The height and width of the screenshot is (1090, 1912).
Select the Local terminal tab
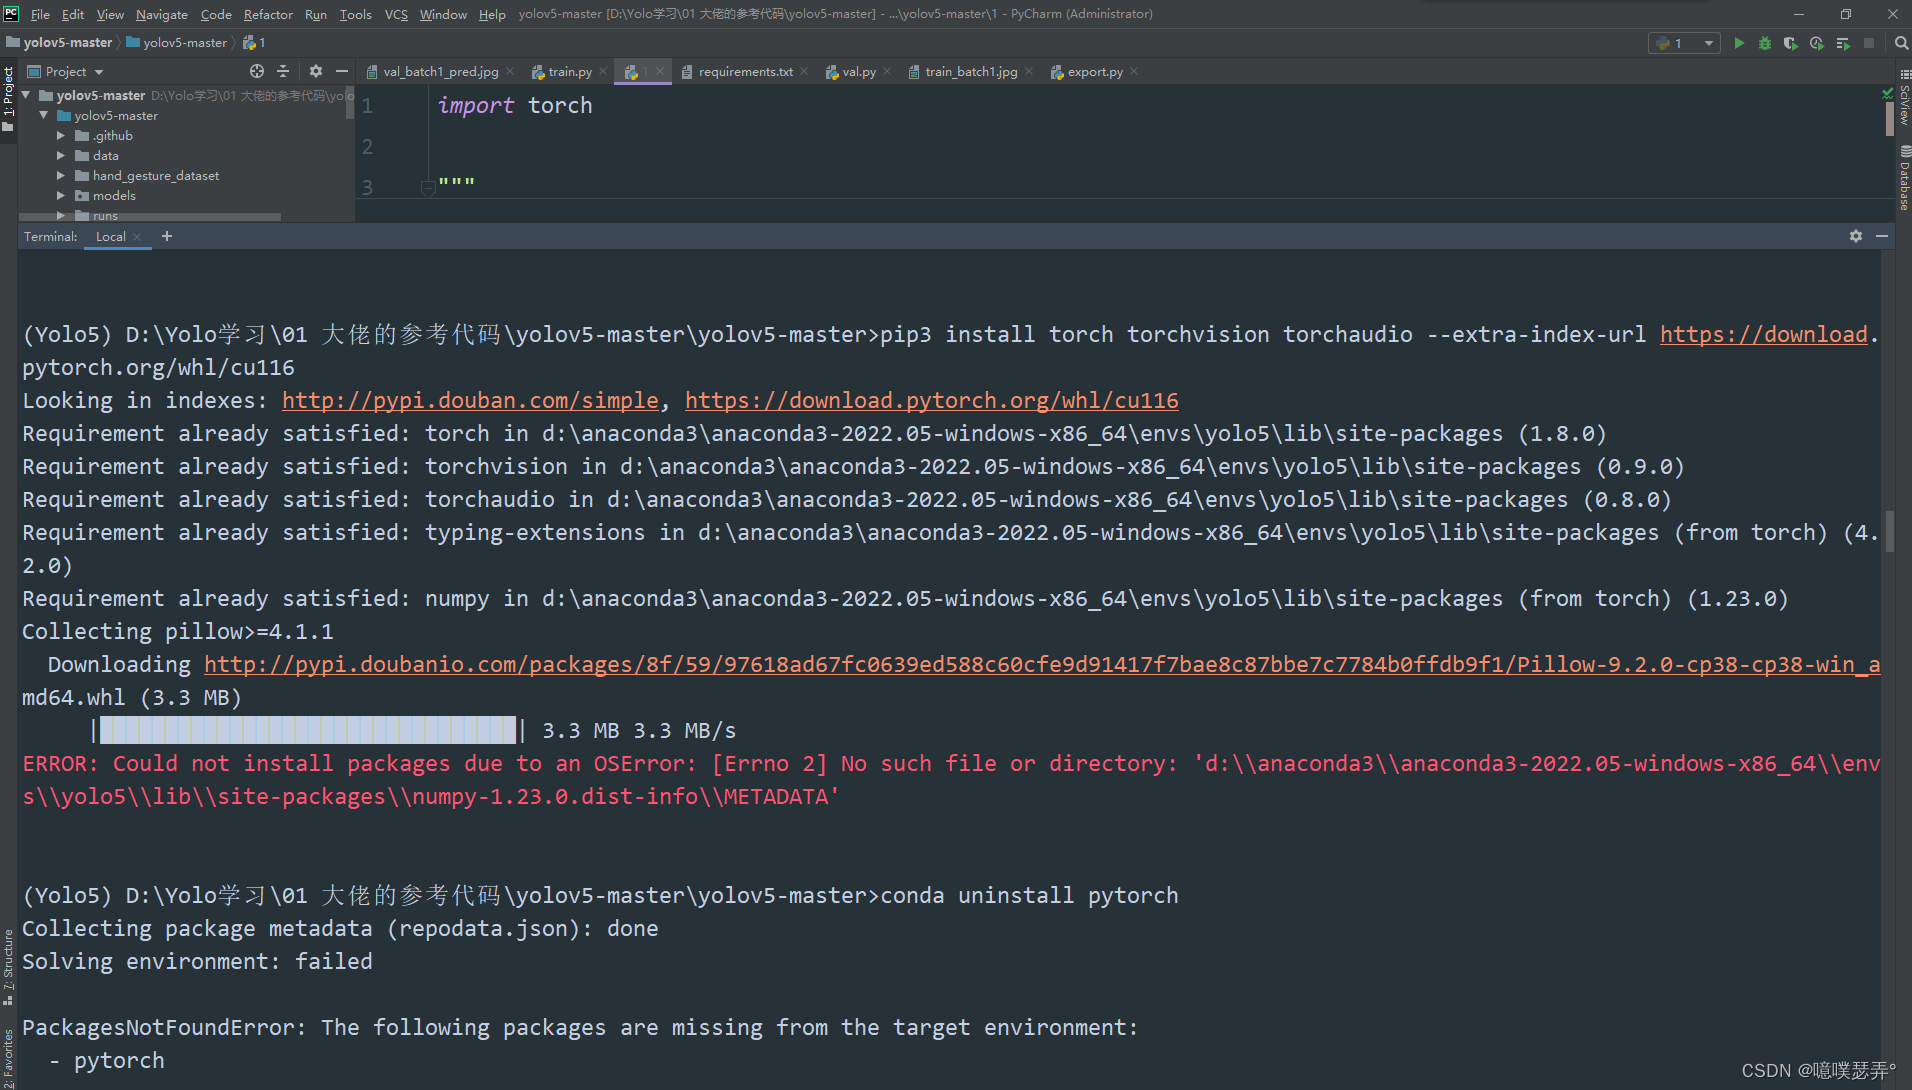[x=111, y=237]
